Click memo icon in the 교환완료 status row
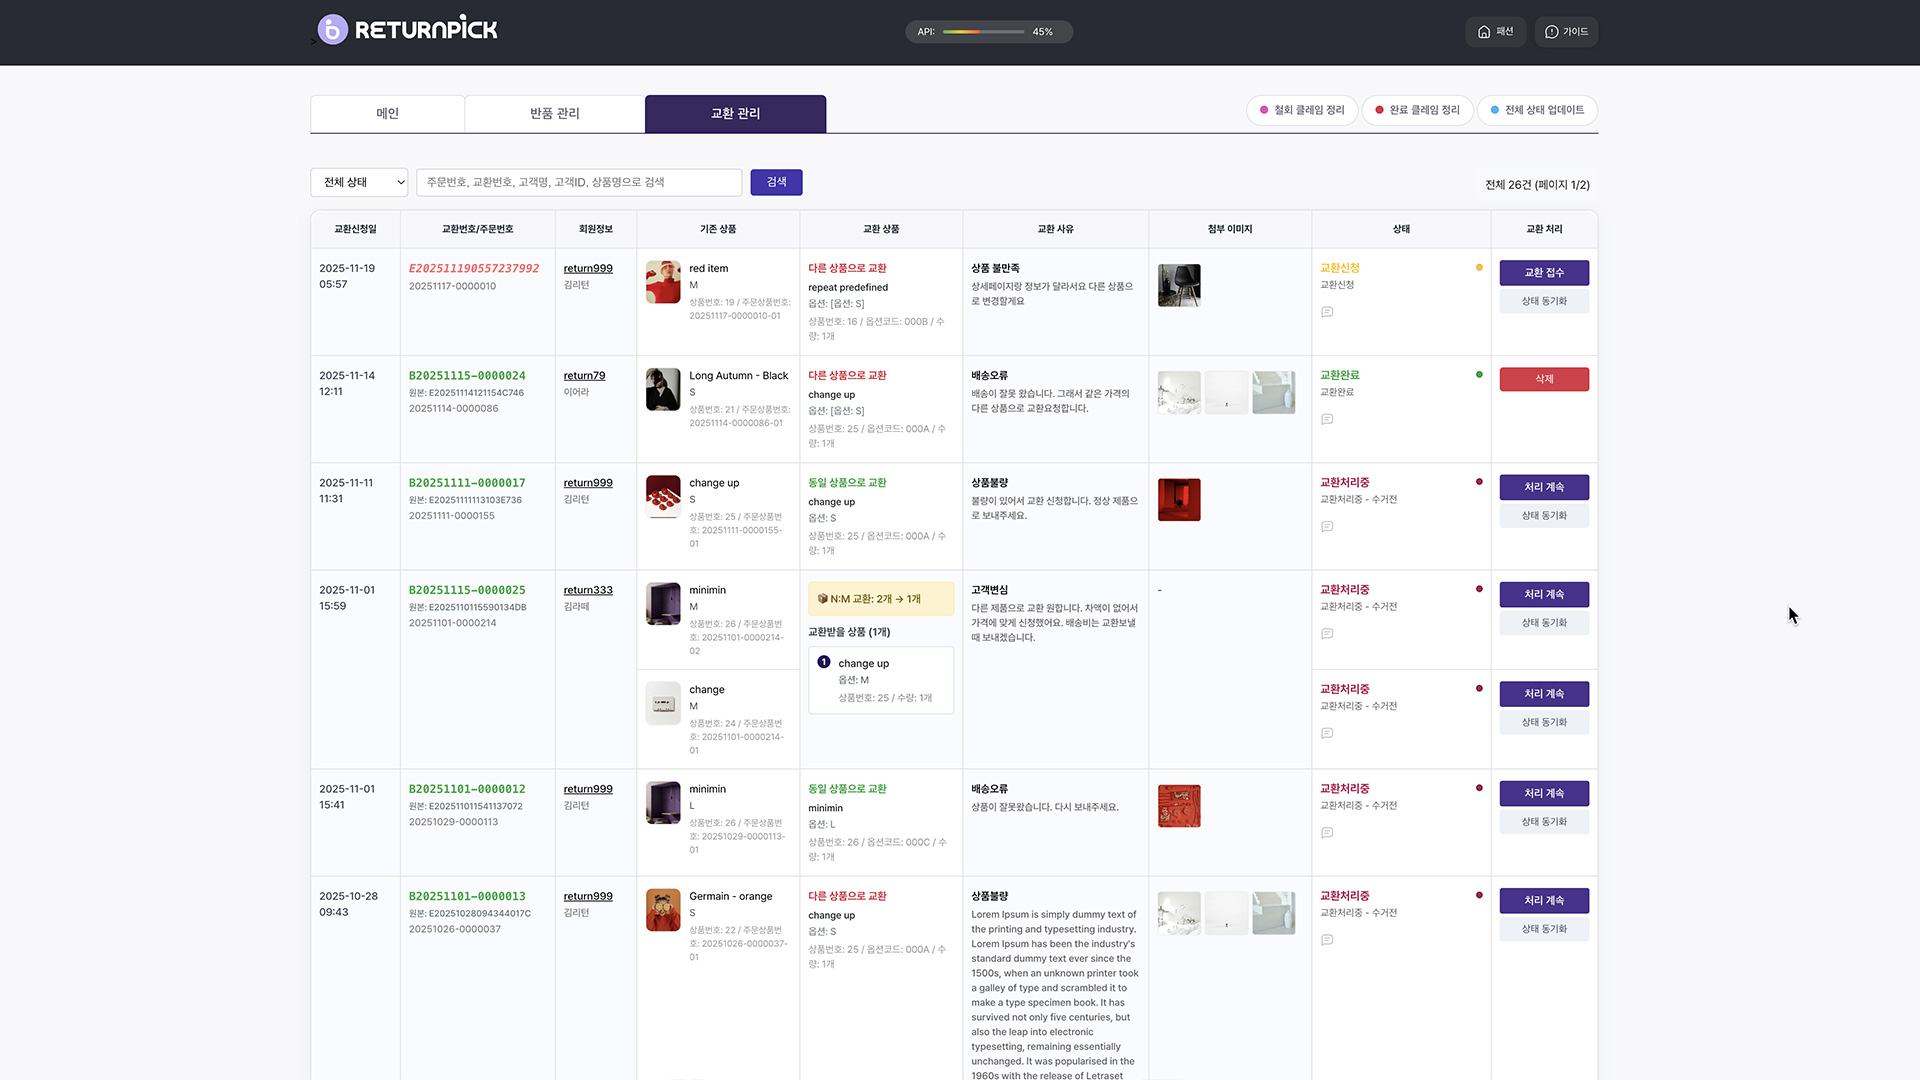 [1327, 419]
